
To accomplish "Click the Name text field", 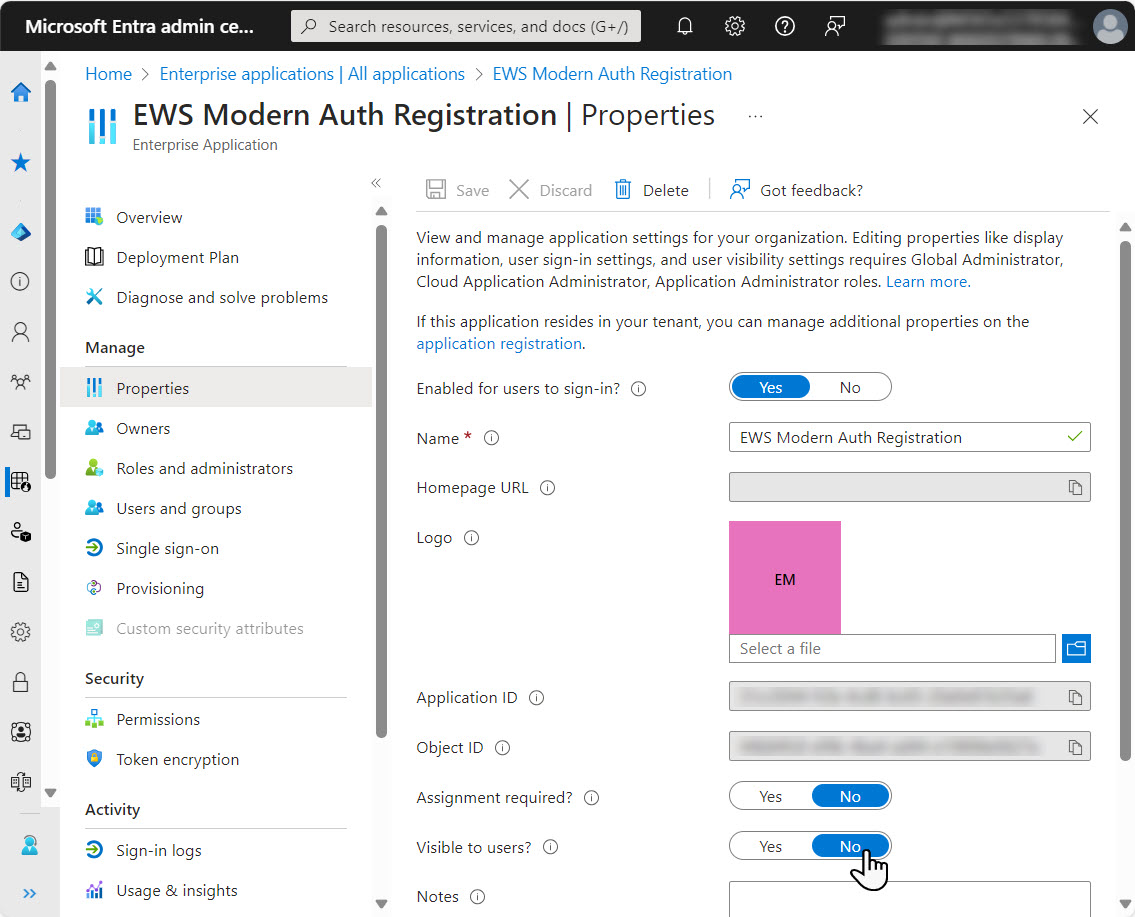I will [909, 437].
